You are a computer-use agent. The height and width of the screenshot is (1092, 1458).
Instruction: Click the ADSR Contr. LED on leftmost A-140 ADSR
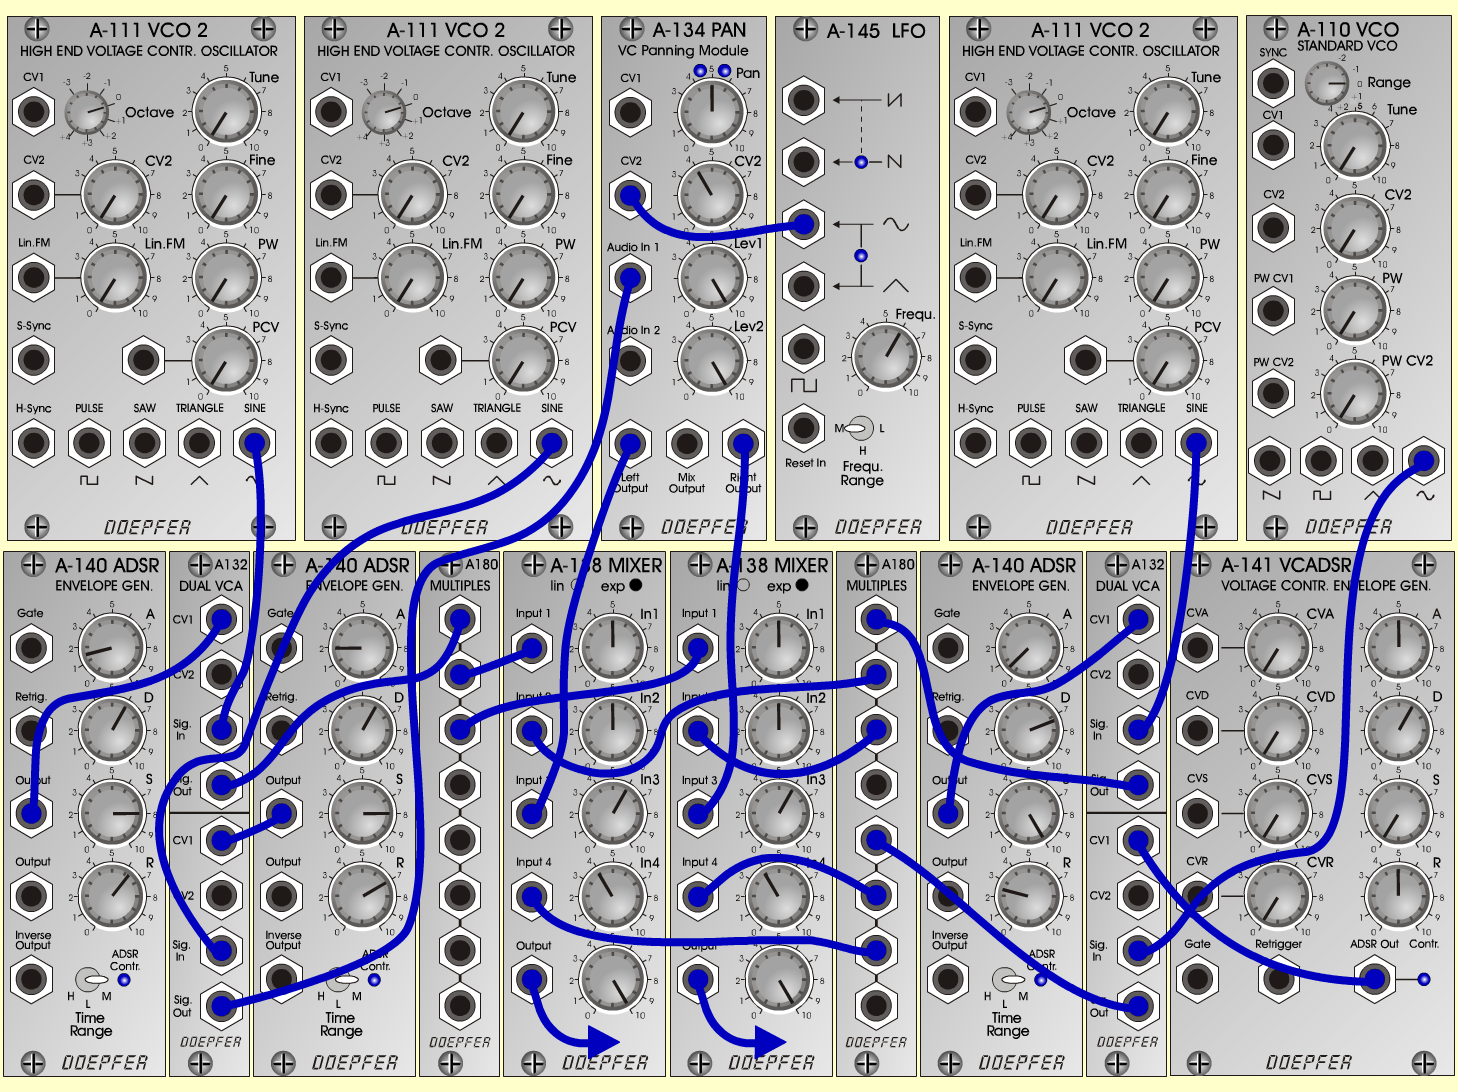[x=124, y=979]
